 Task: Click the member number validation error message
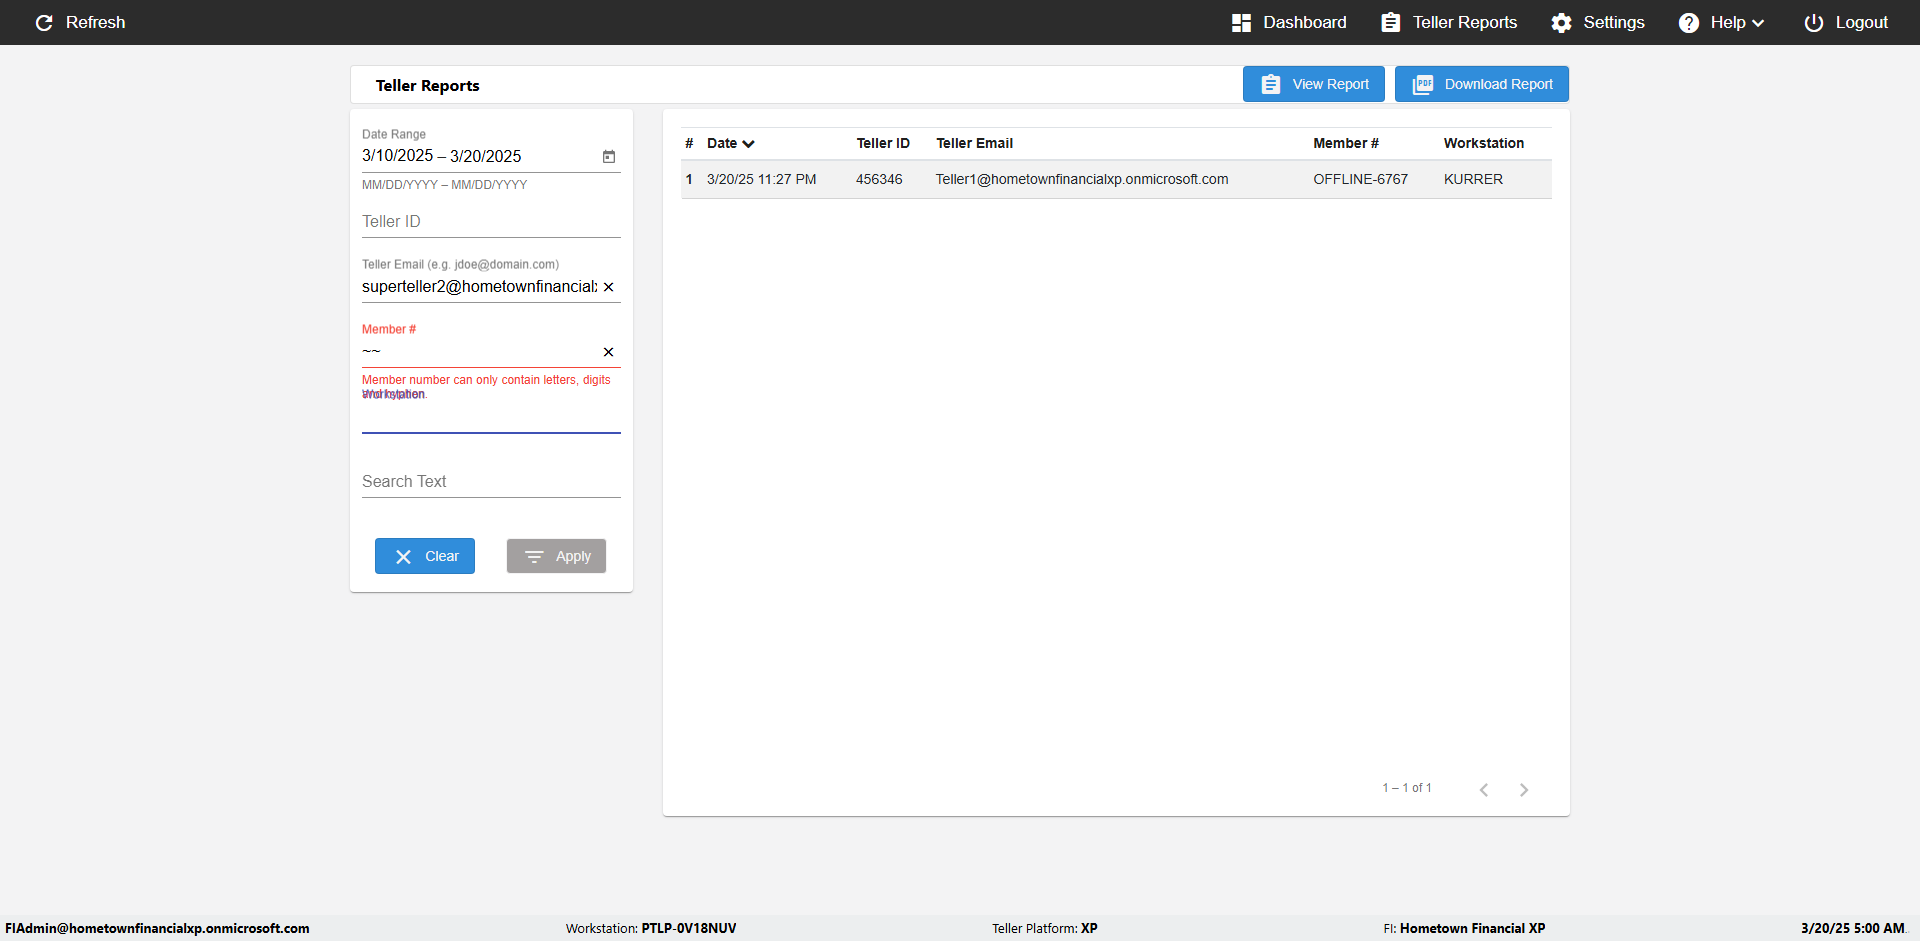[486, 387]
